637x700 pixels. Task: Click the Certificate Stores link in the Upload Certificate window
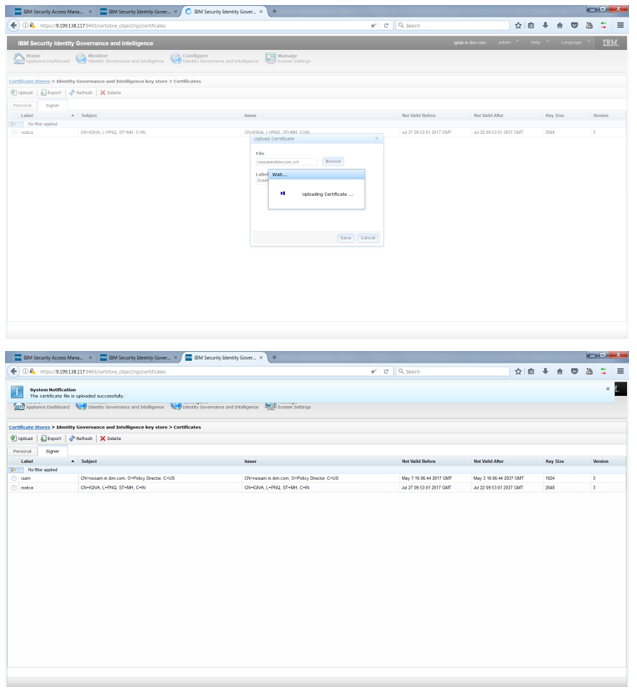click(29, 82)
